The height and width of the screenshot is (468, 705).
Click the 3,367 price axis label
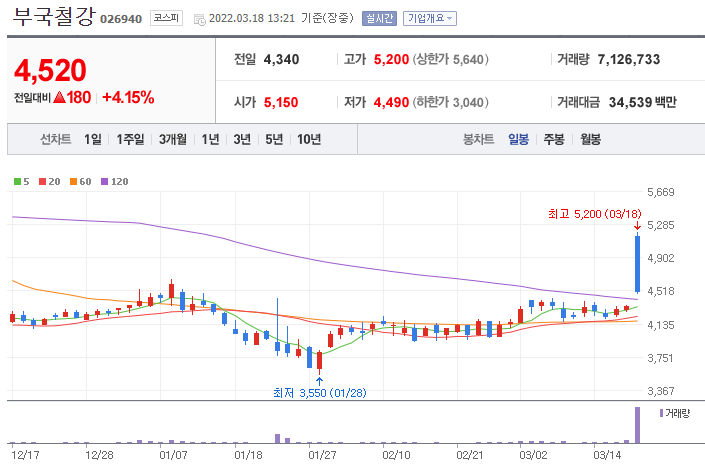click(x=661, y=391)
